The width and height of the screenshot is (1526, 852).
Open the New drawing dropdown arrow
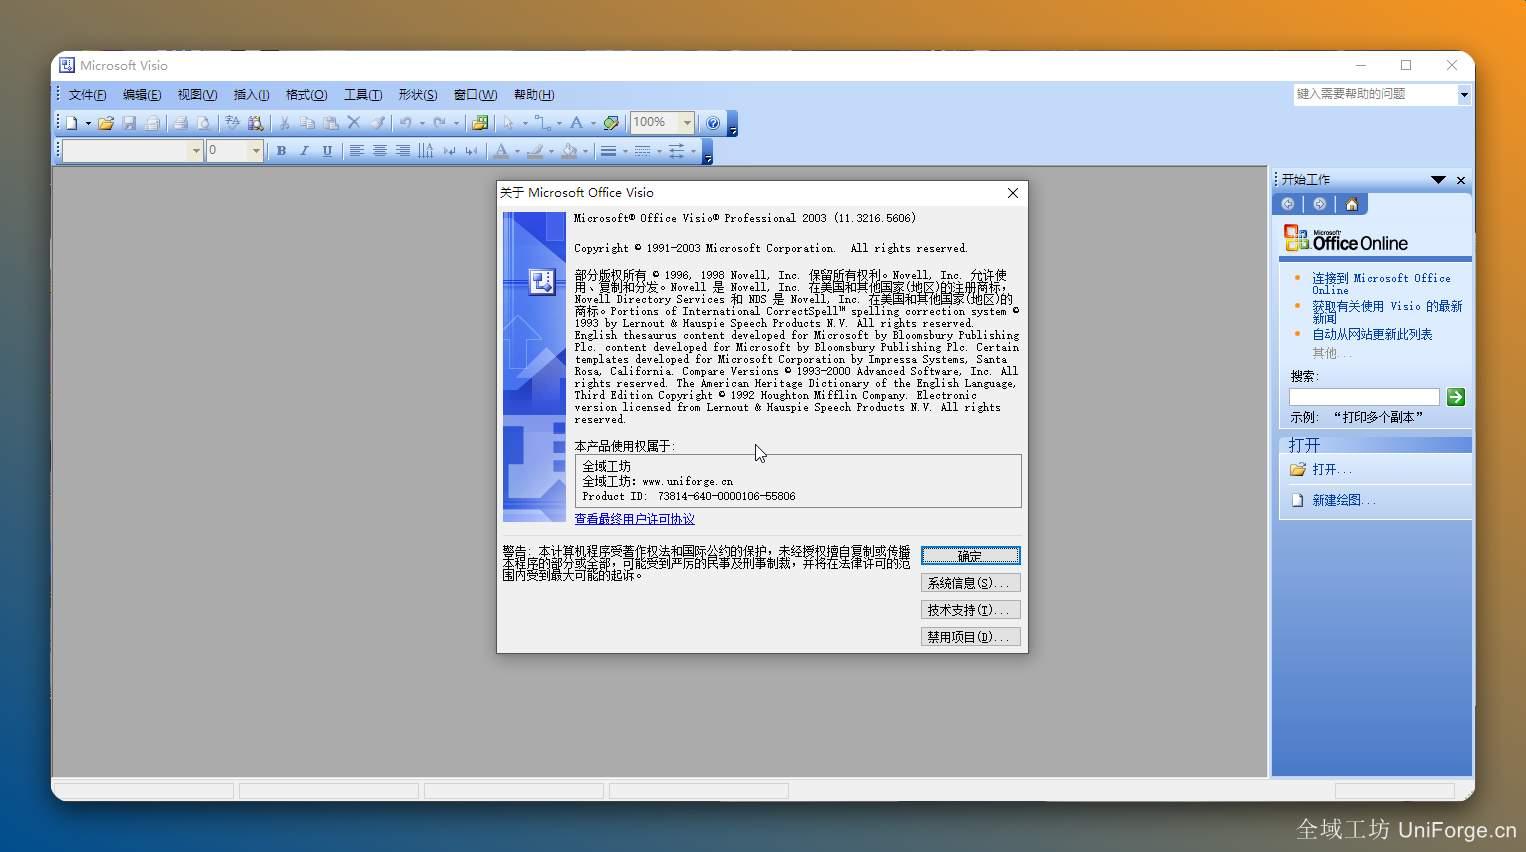[x=88, y=124]
